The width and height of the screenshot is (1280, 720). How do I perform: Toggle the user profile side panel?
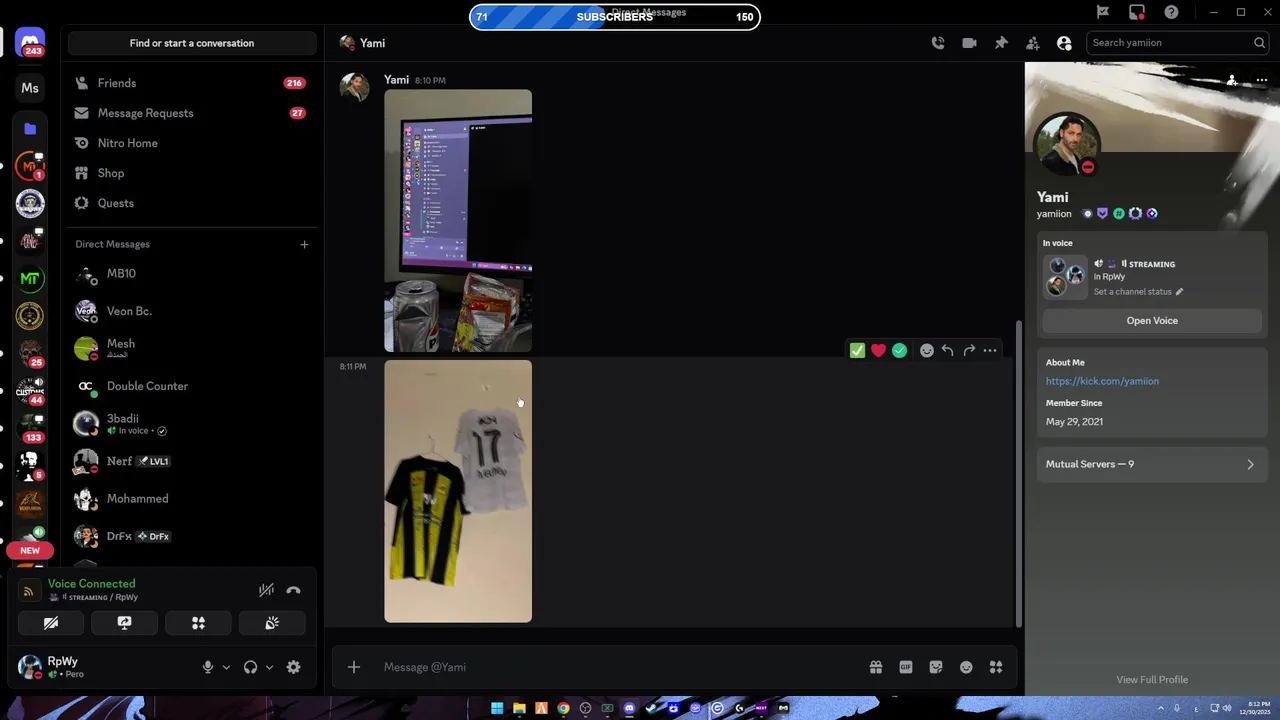1064,43
